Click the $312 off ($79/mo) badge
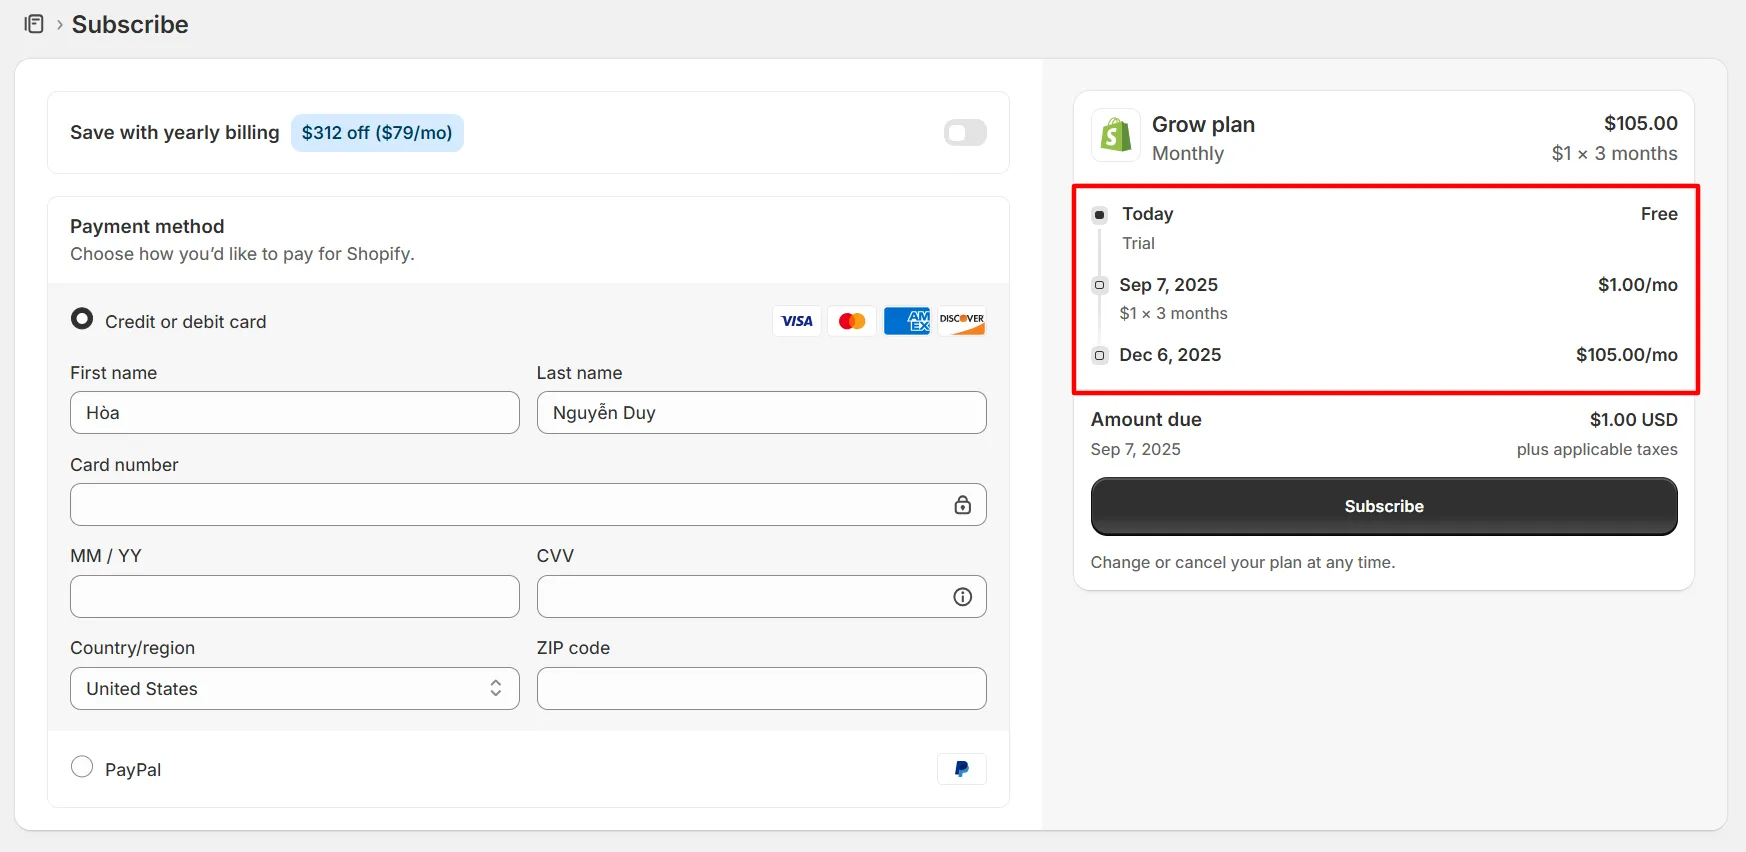The width and height of the screenshot is (1746, 852). point(377,133)
